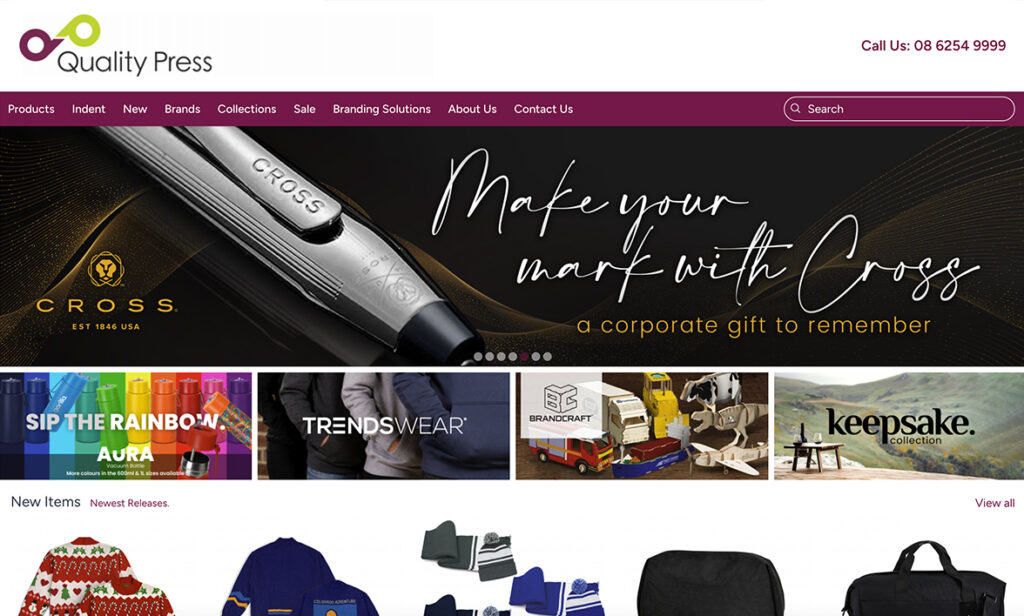Open the Brands menu
This screenshot has width=1024, height=616.
[182, 109]
